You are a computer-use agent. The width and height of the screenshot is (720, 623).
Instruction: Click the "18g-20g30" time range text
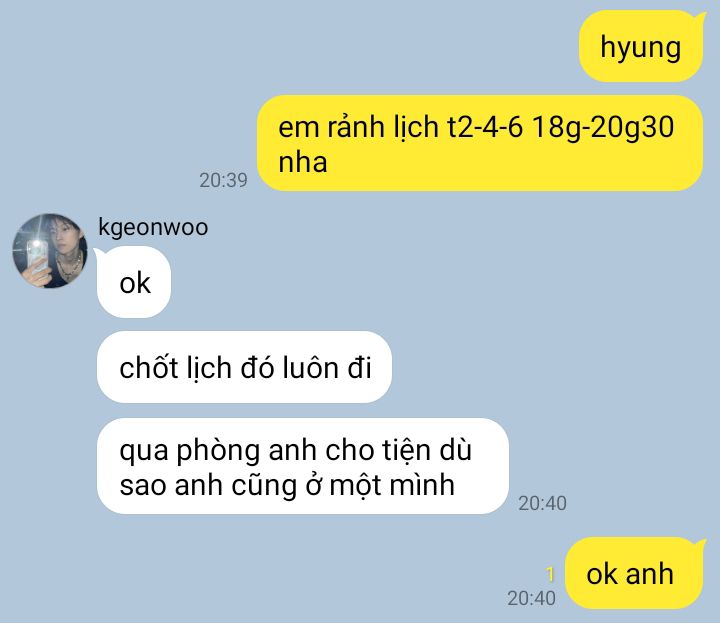(603, 127)
